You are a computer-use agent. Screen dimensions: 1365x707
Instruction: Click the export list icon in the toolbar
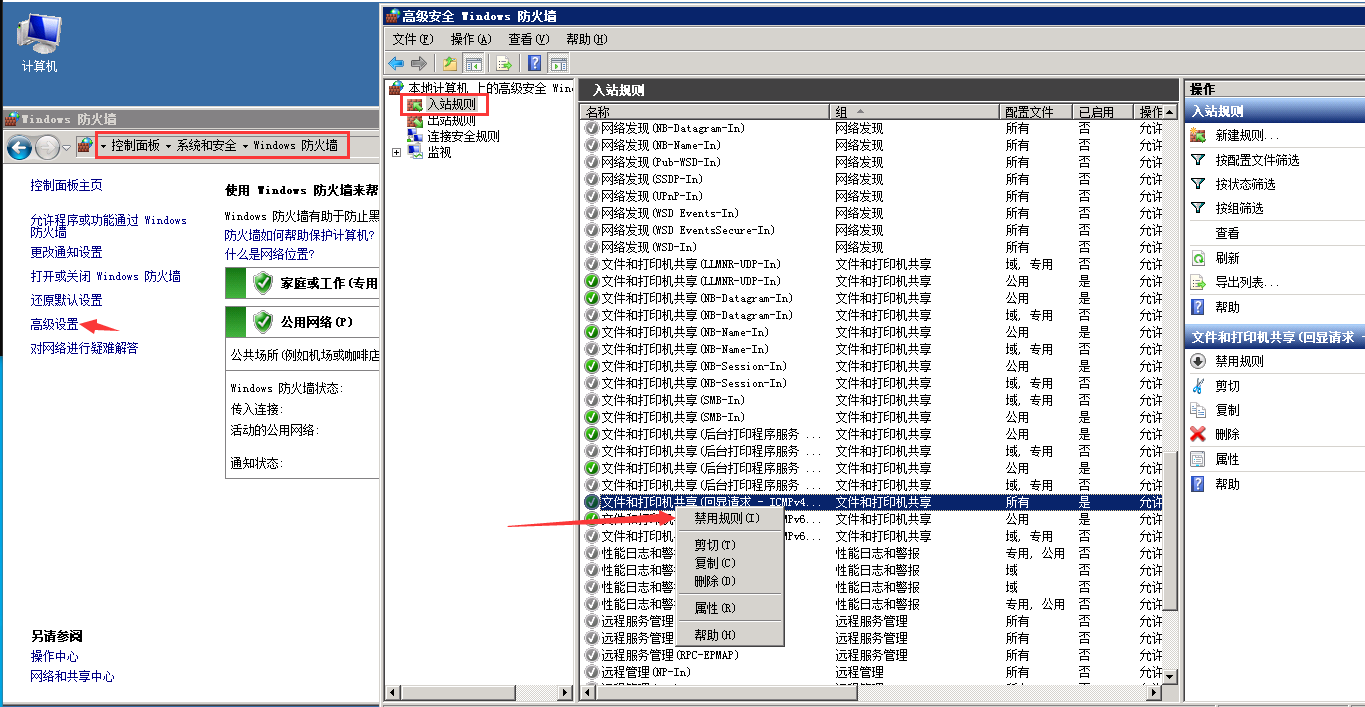505,63
